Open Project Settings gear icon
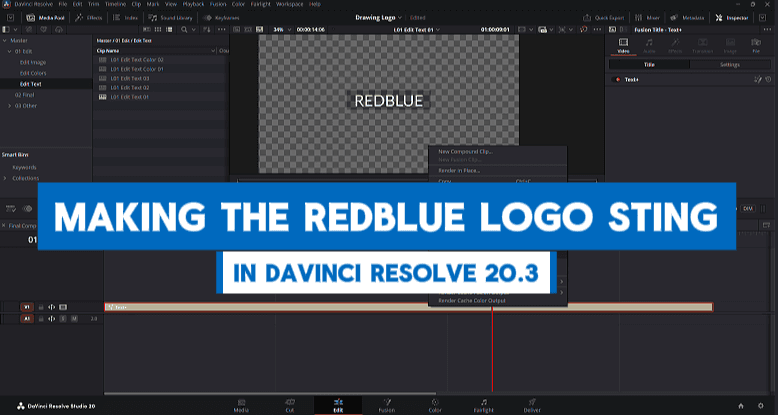778x415 pixels. pyautogui.click(x=761, y=406)
